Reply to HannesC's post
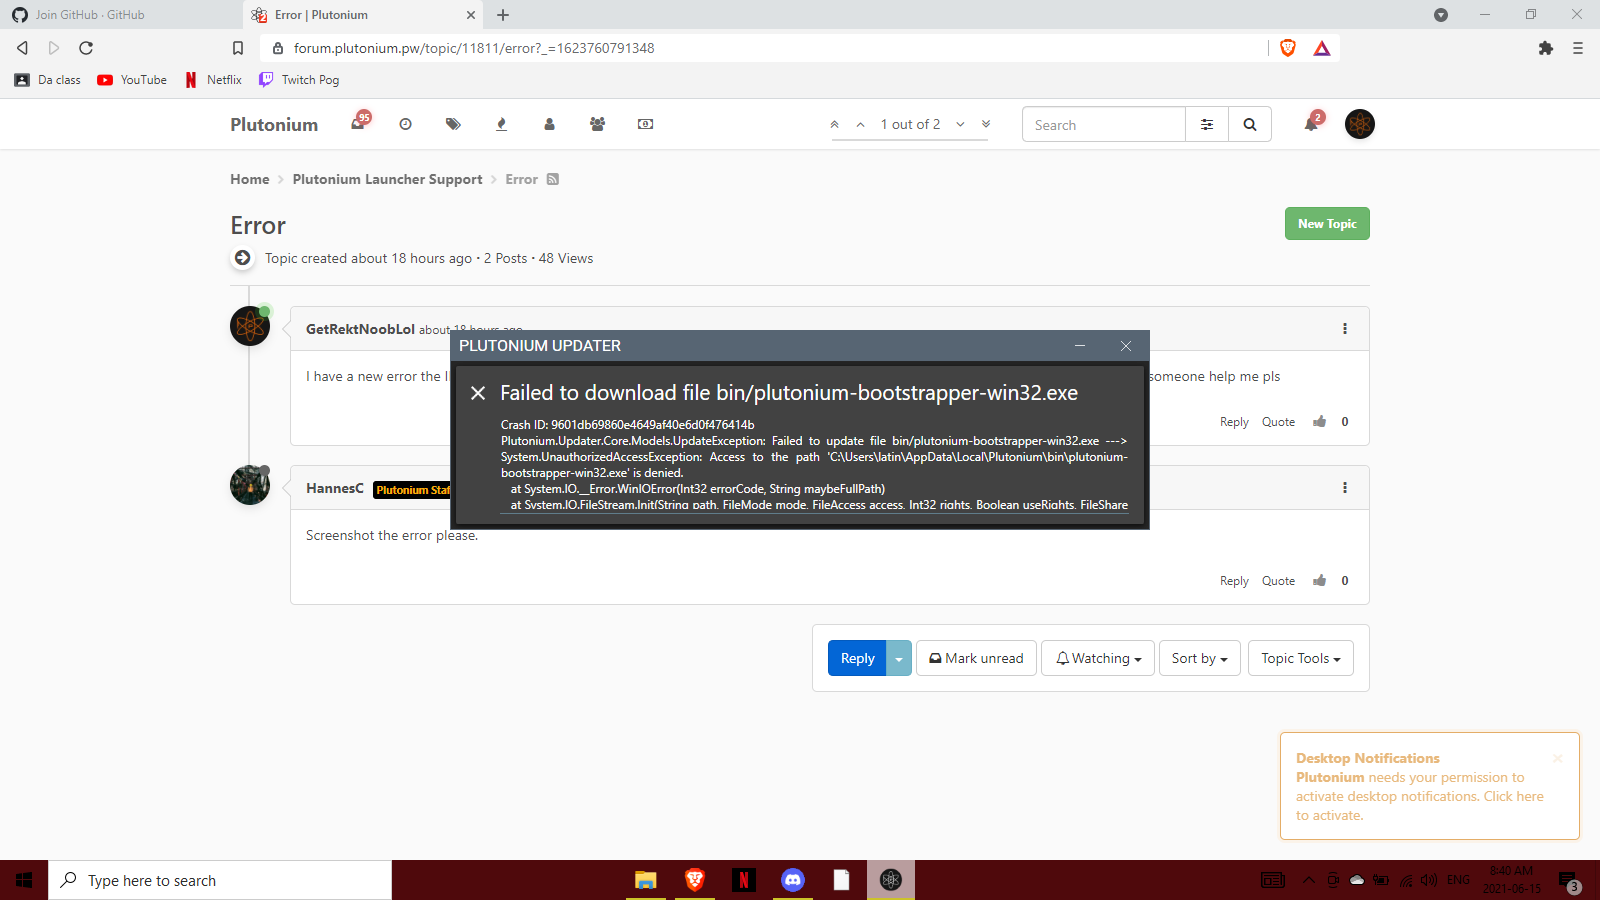The width and height of the screenshot is (1600, 900). (x=1234, y=581)
